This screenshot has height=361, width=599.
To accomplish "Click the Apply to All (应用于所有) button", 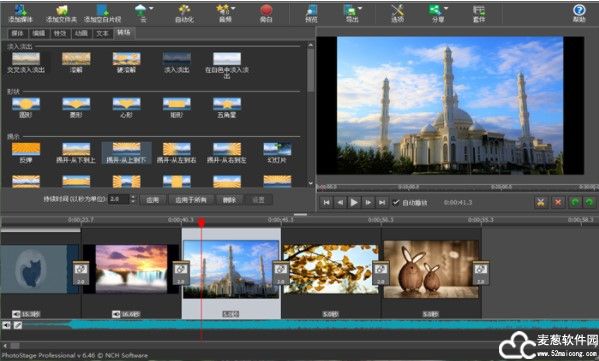I will pos(191,200).
